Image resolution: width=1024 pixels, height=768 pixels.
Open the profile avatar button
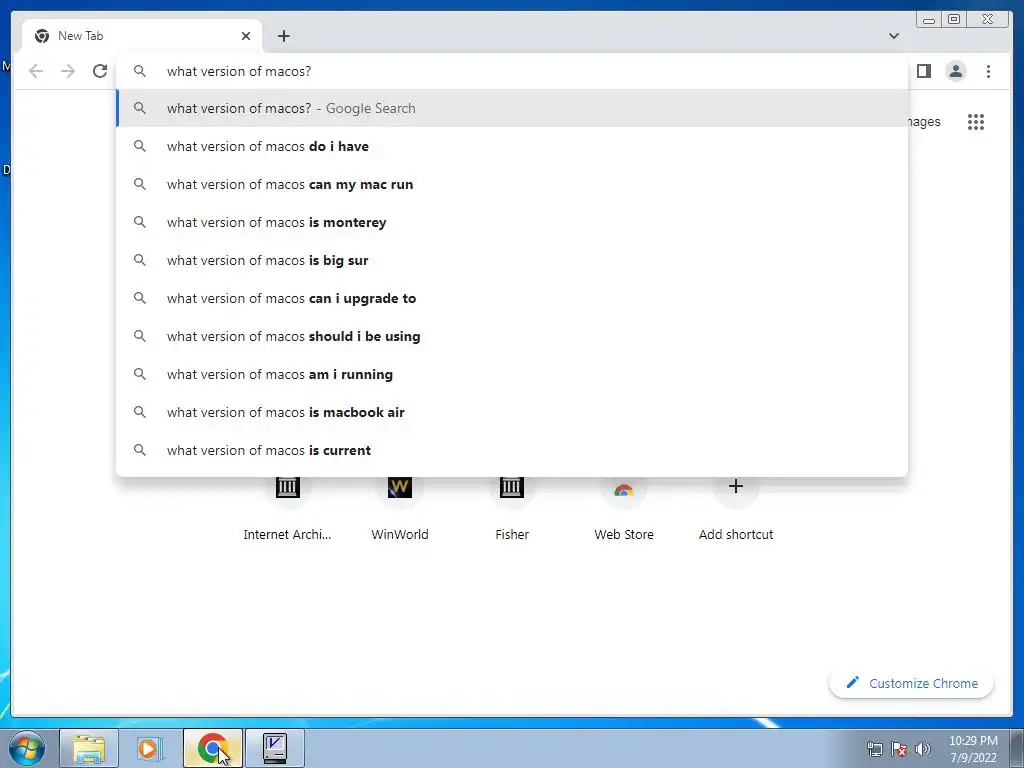956,71
